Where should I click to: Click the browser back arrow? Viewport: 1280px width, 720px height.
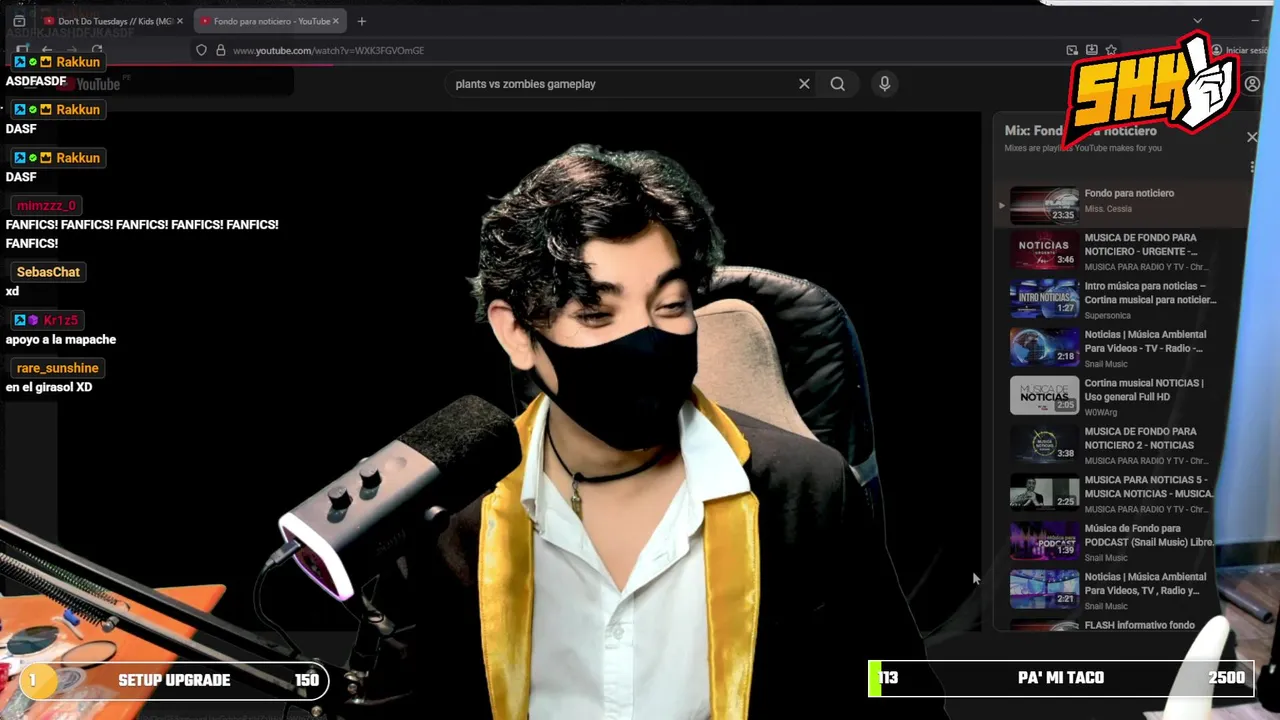(x=46, y=50)
